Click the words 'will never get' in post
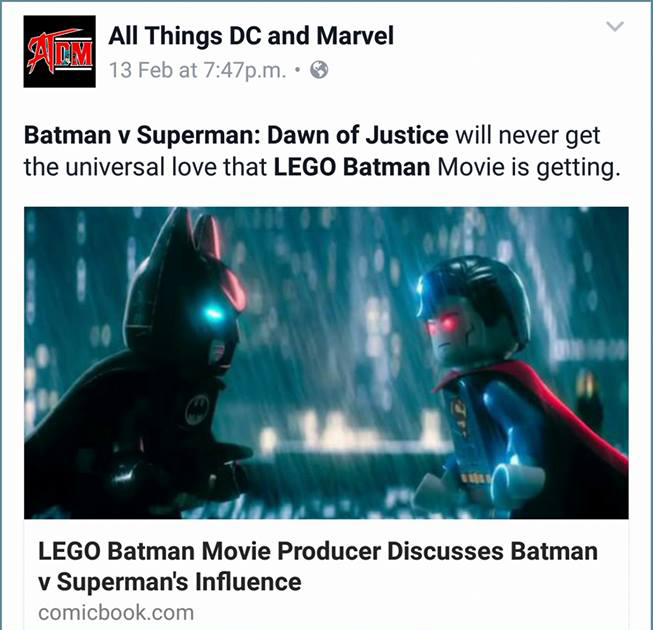 tap(528, 135)
